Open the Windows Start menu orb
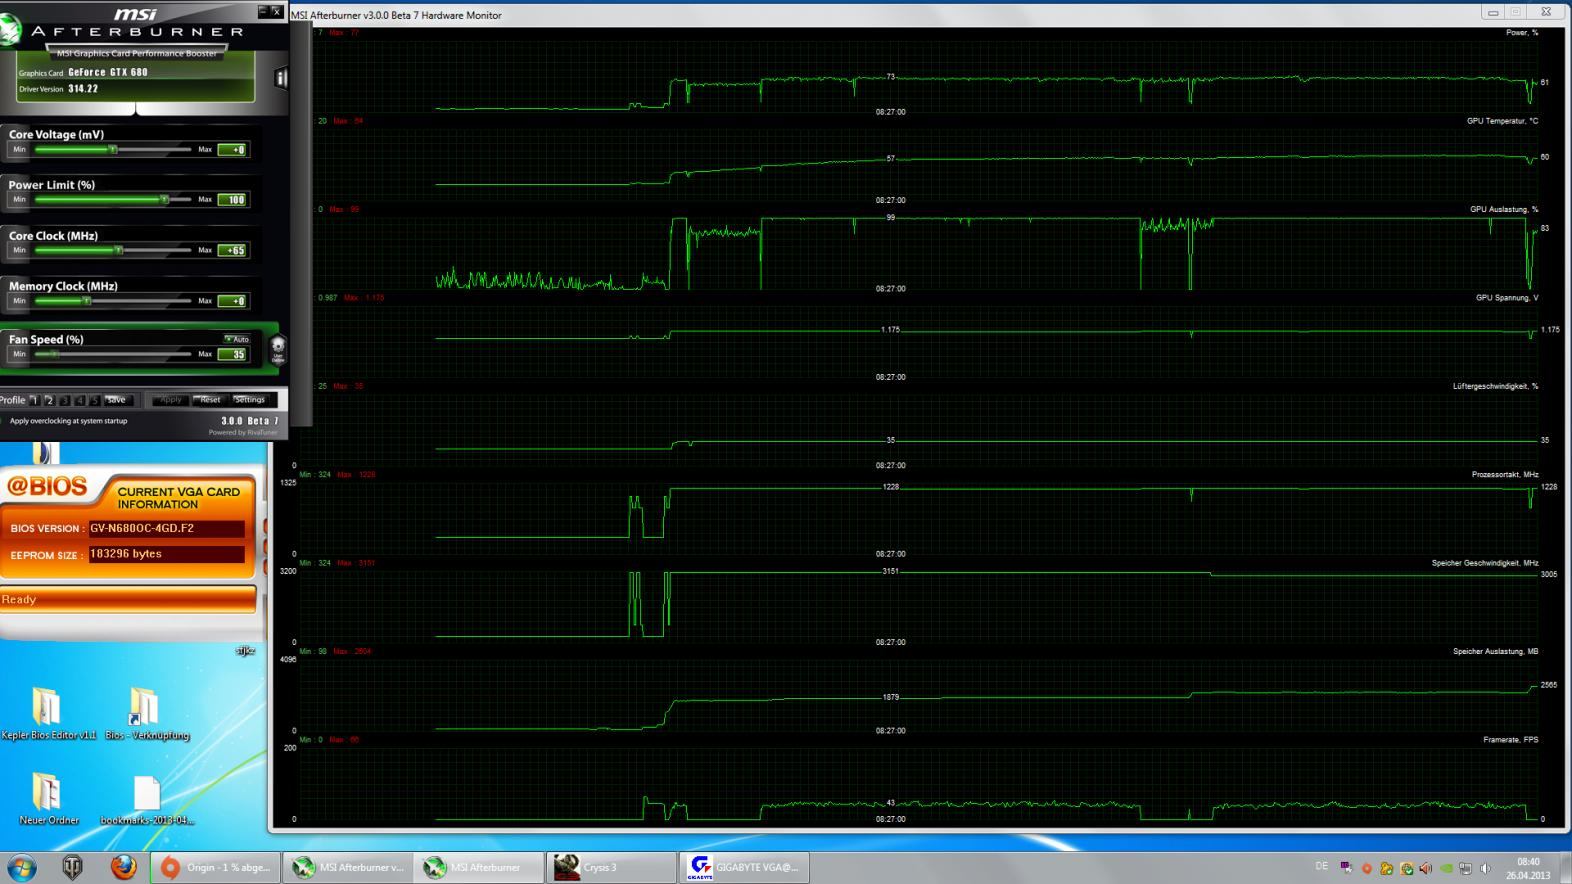Viewport: 1572px width, 884px height. 21,867
